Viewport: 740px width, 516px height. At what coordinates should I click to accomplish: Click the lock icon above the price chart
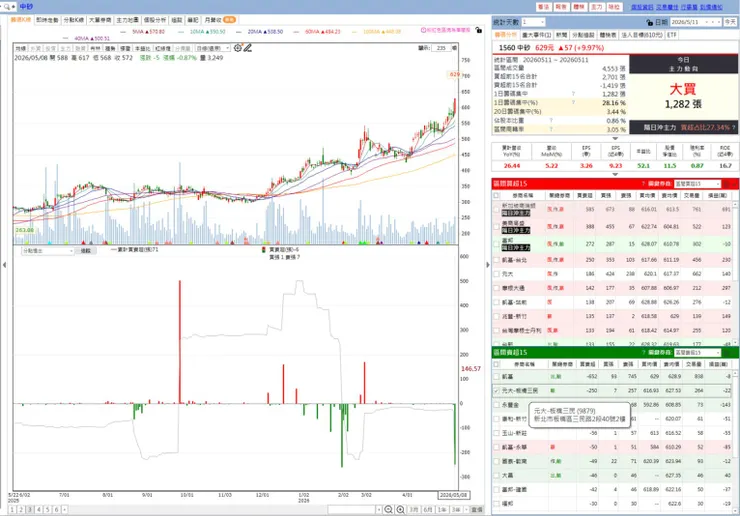click(479, 30)
